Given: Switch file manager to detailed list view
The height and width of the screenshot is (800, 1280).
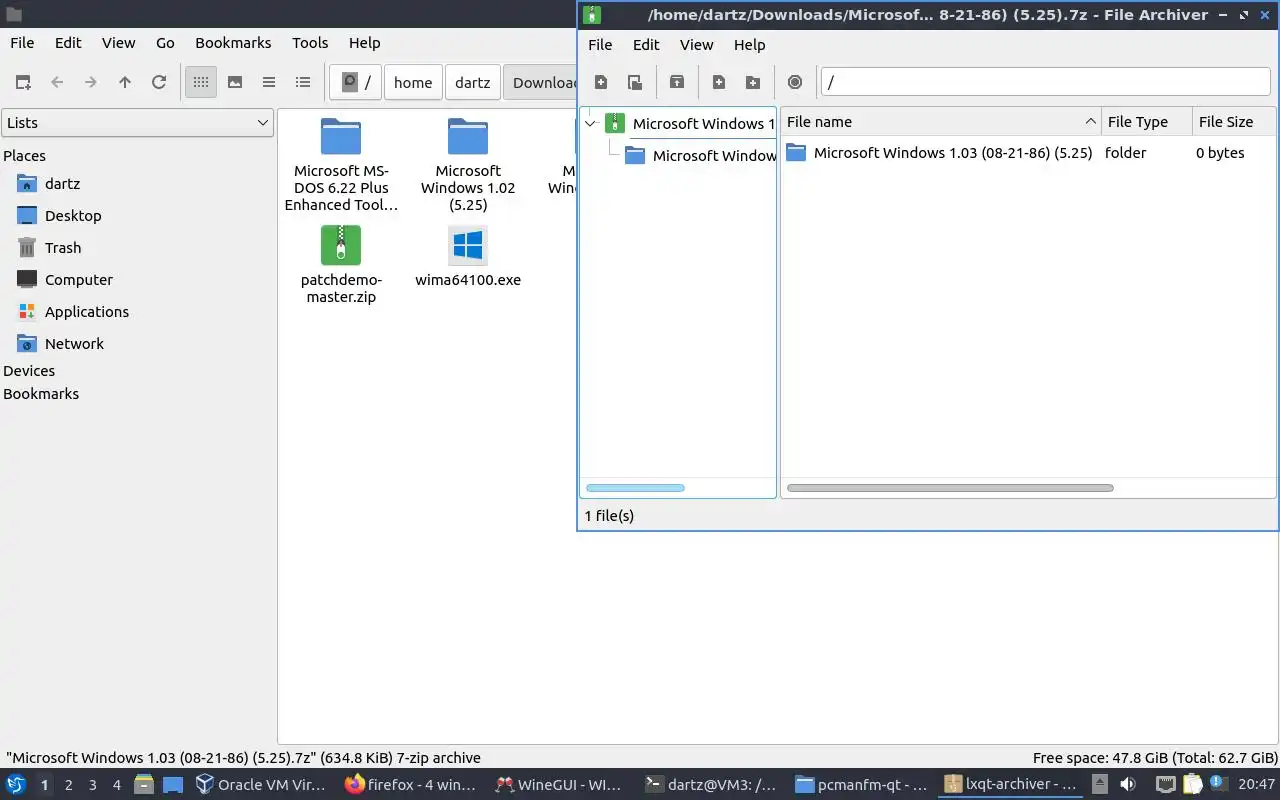Looking at the screenshot, I should tap(303, 82).
